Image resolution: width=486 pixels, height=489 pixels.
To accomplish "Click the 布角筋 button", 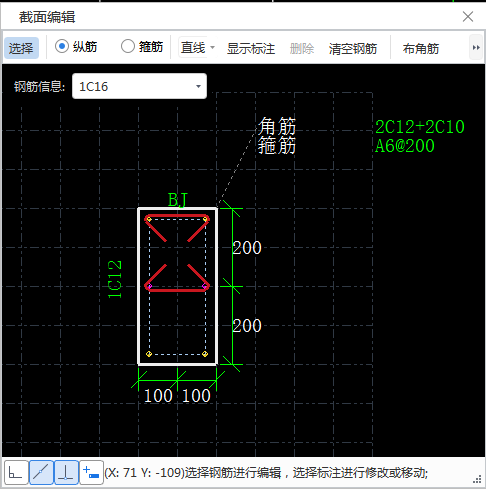I will tap(421, 49).
